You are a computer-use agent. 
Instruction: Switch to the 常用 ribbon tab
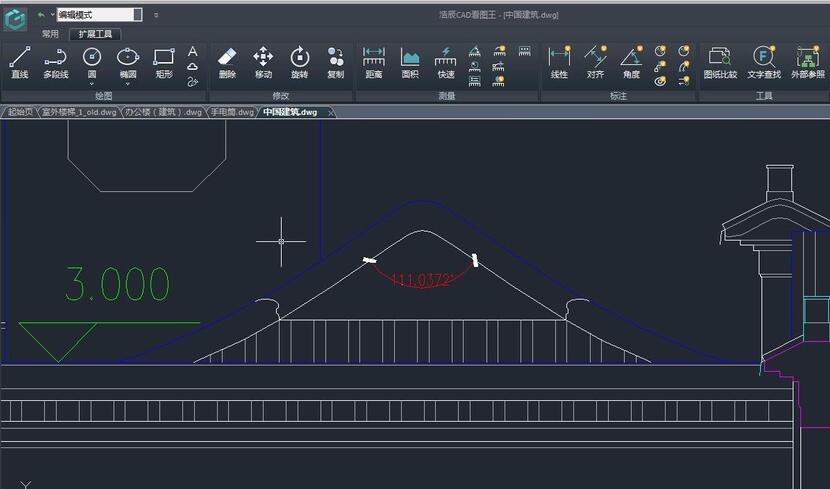[x=50, y=34]
